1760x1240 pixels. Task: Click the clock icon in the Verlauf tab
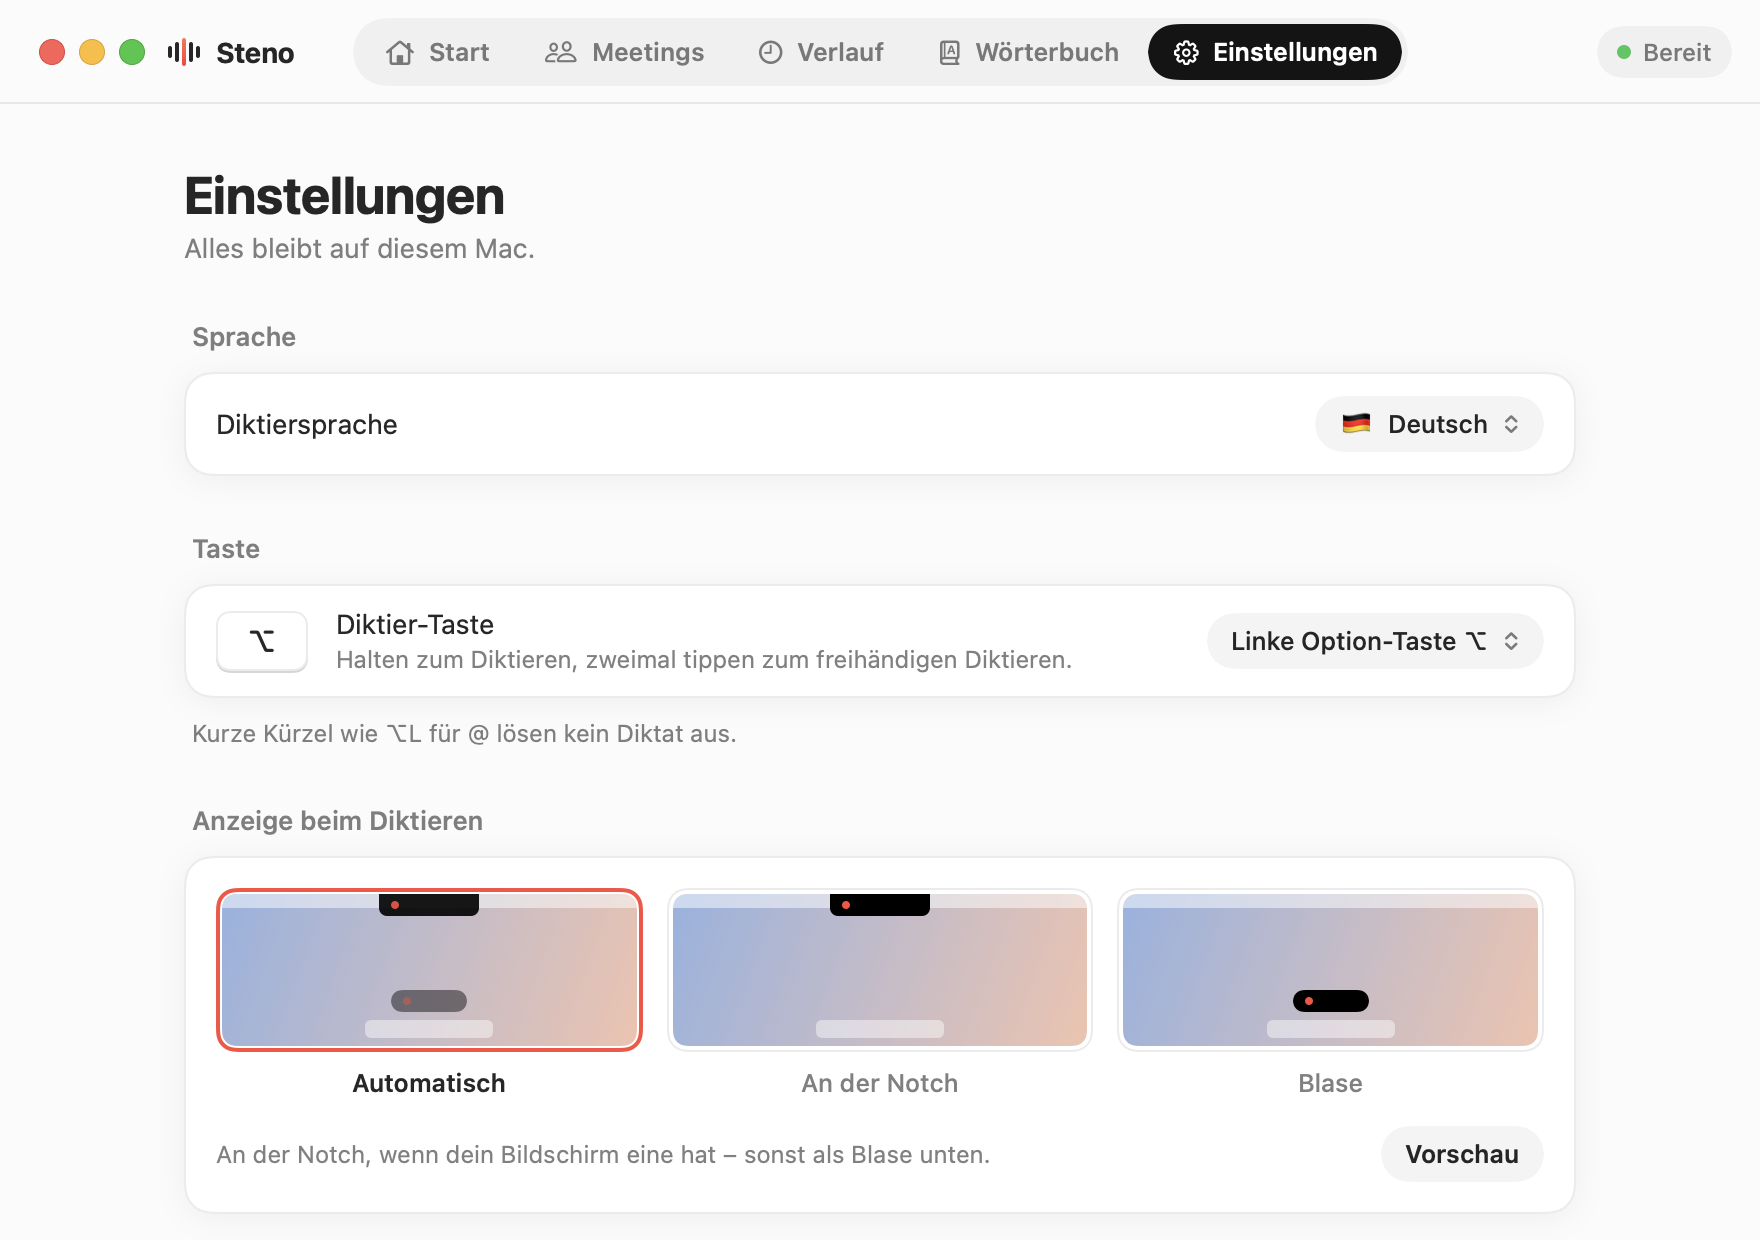coord(770,52)
